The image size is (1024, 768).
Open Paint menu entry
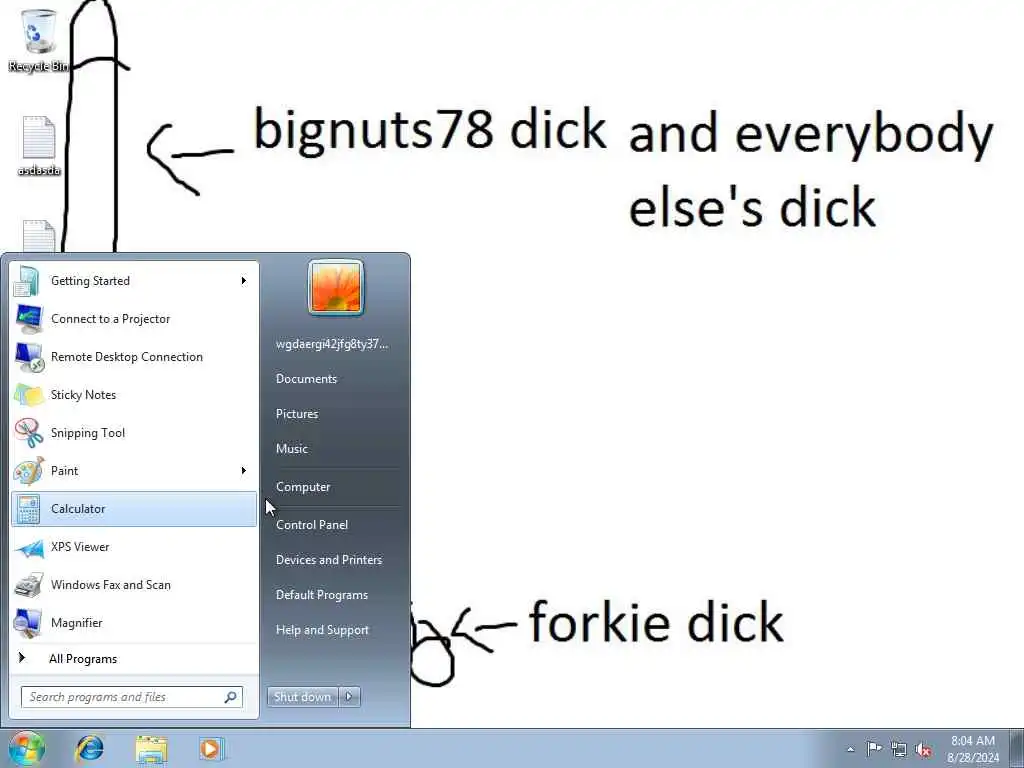coord(134,471)
